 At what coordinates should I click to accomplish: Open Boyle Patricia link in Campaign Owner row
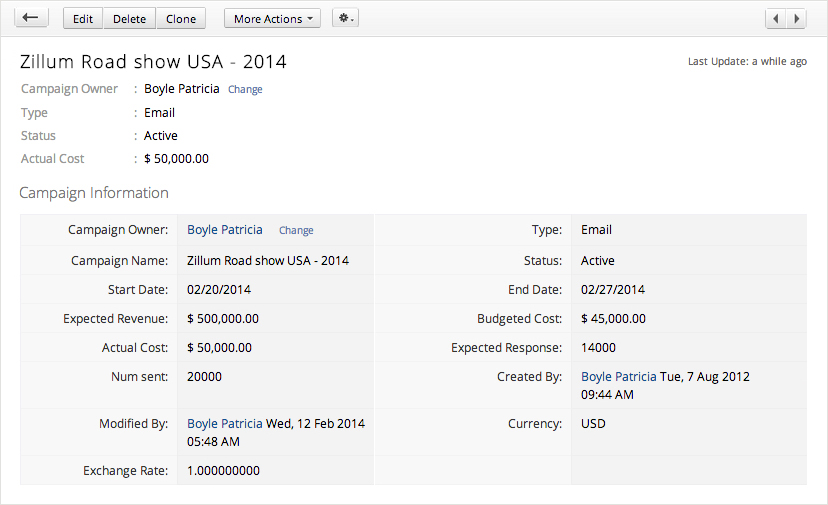point(225,230)
